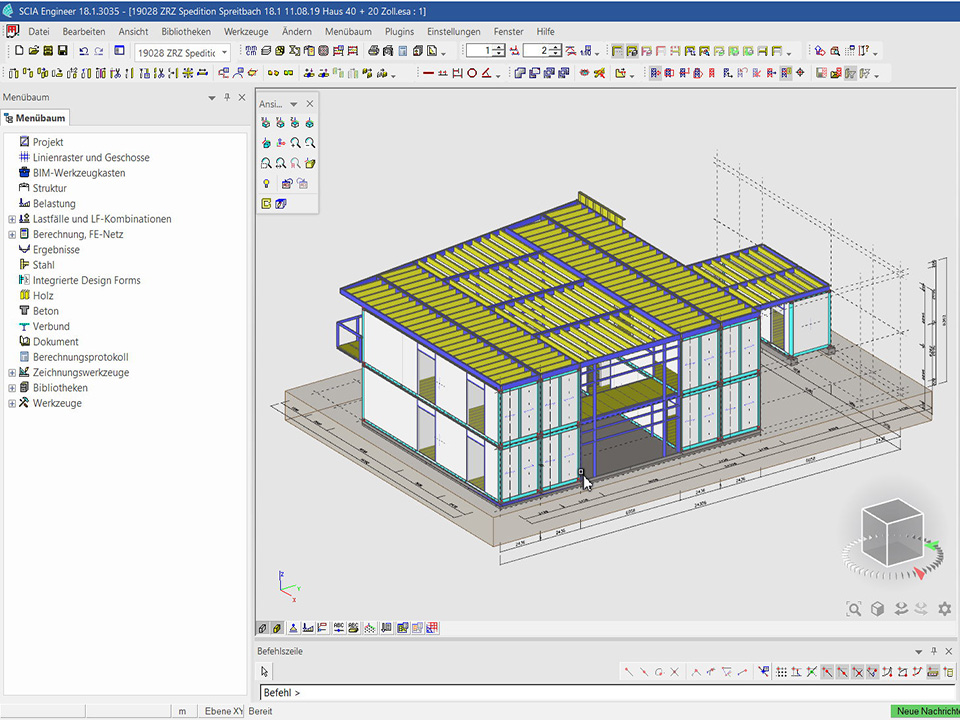Select Beton in the menu tree
This screenshot has width=960, height=720.
[x=46, y=311]
